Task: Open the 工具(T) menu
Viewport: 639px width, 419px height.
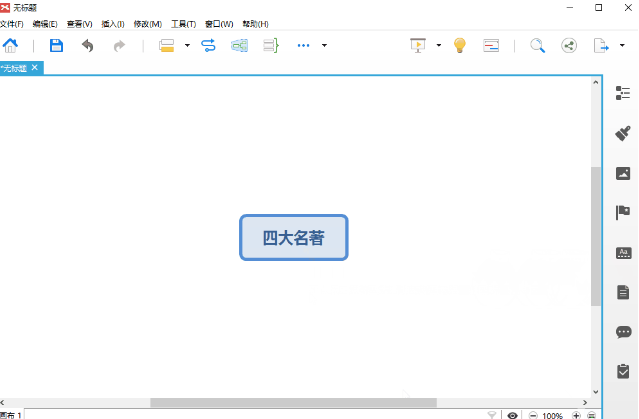Action: click(183, 23)
